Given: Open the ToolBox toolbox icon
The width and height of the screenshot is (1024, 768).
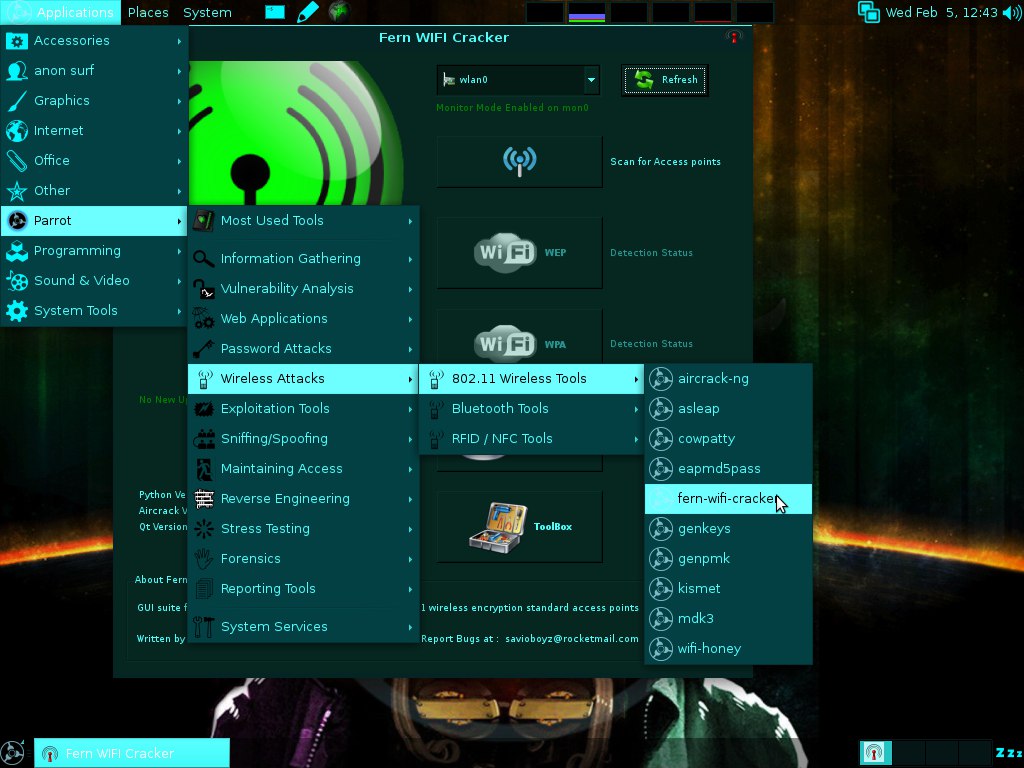Looking at the screenshot, I should pyautogui.click(x=498, y=528).
